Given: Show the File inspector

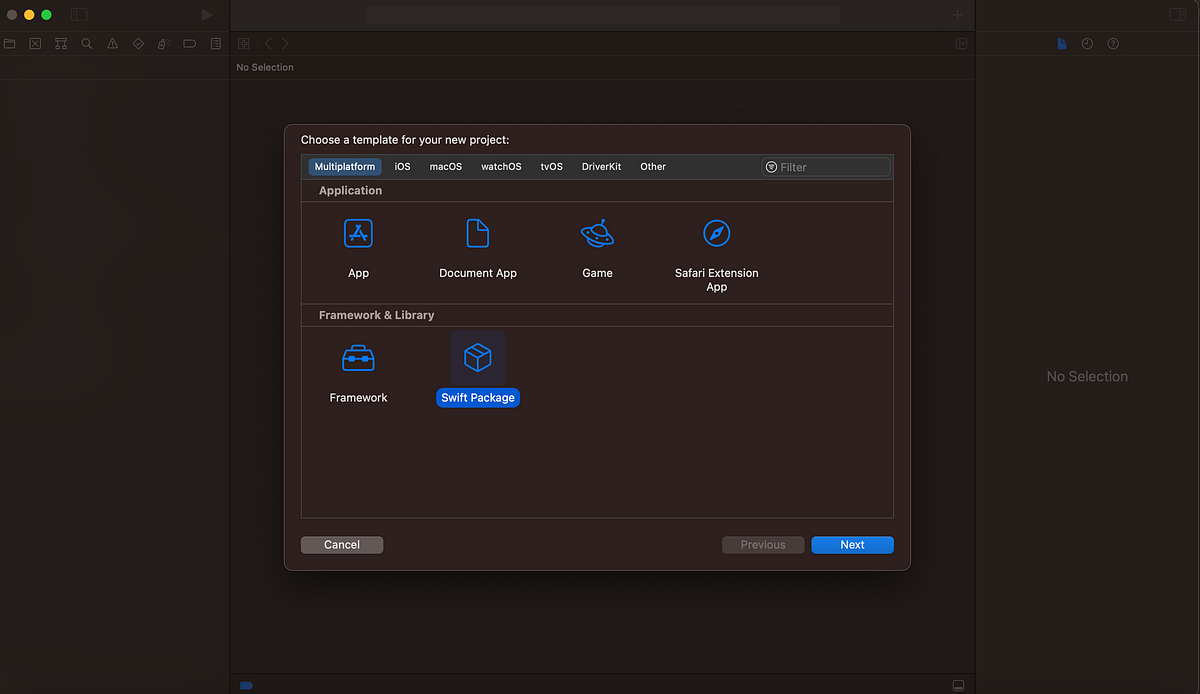Looking at the screenshot, I should pyautogui.click(x=1061, y=43).
